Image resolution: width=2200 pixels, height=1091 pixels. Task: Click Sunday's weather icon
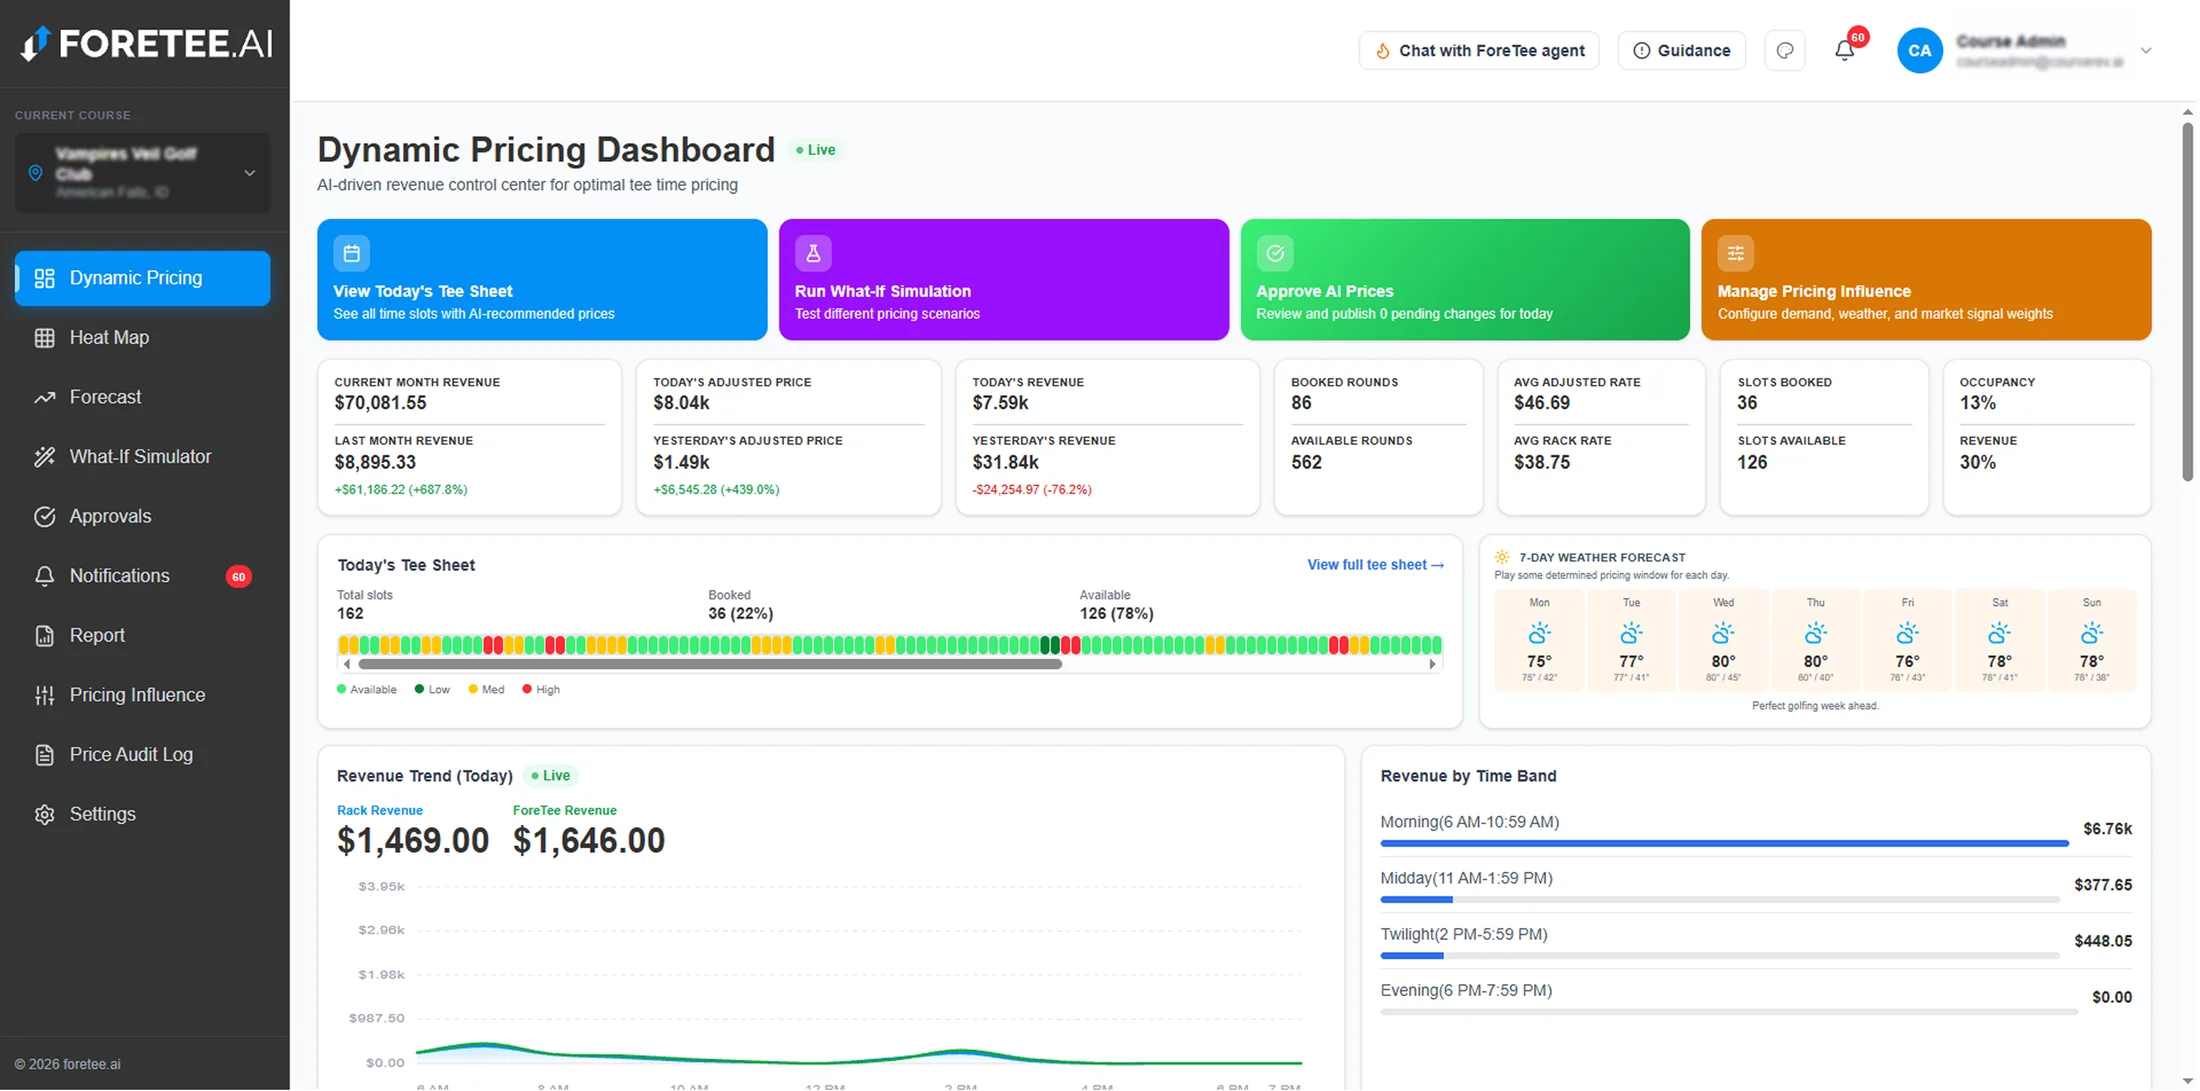tap(2091, 633)
